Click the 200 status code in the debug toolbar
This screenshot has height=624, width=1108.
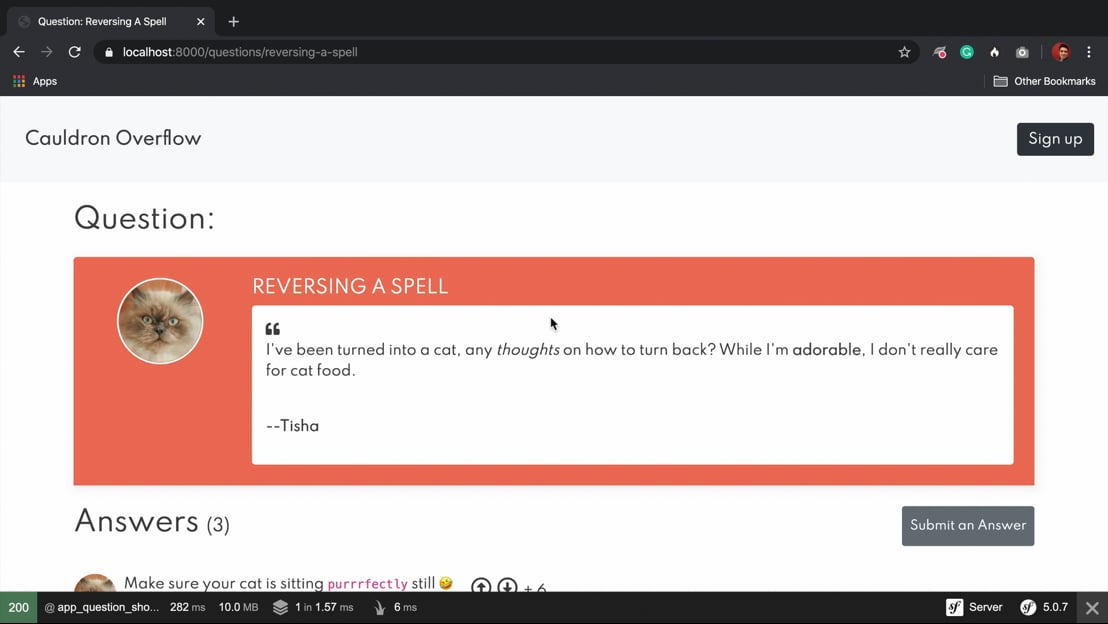point(18,608)
